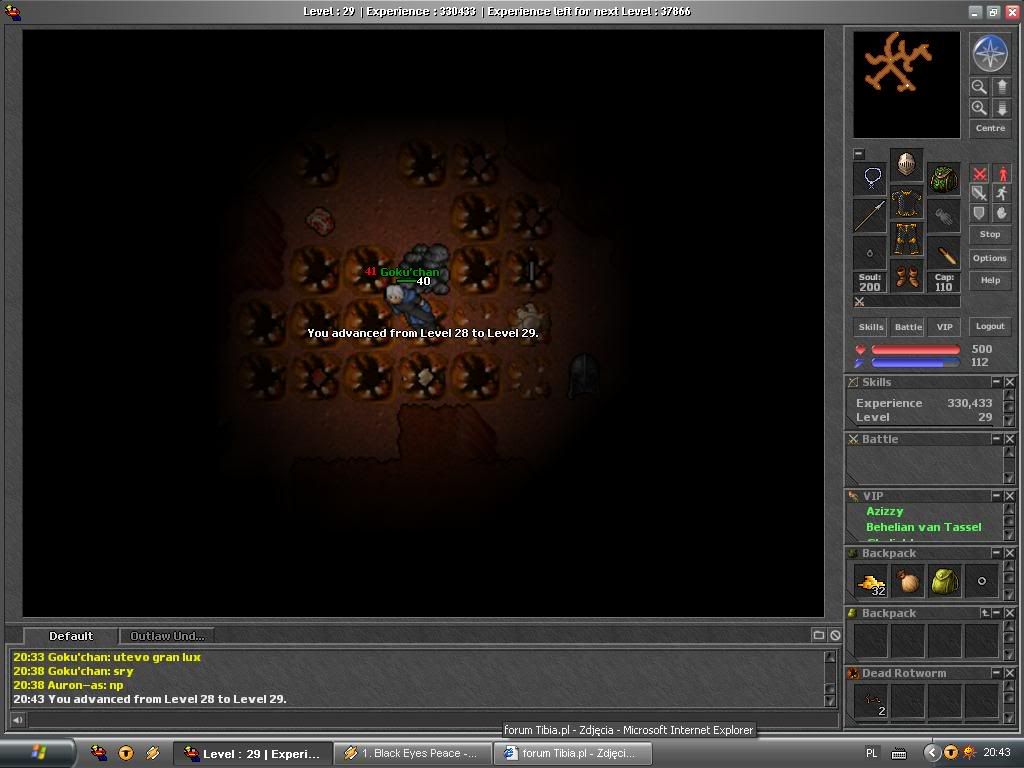Close the Skills panel

pos(1010,382)
